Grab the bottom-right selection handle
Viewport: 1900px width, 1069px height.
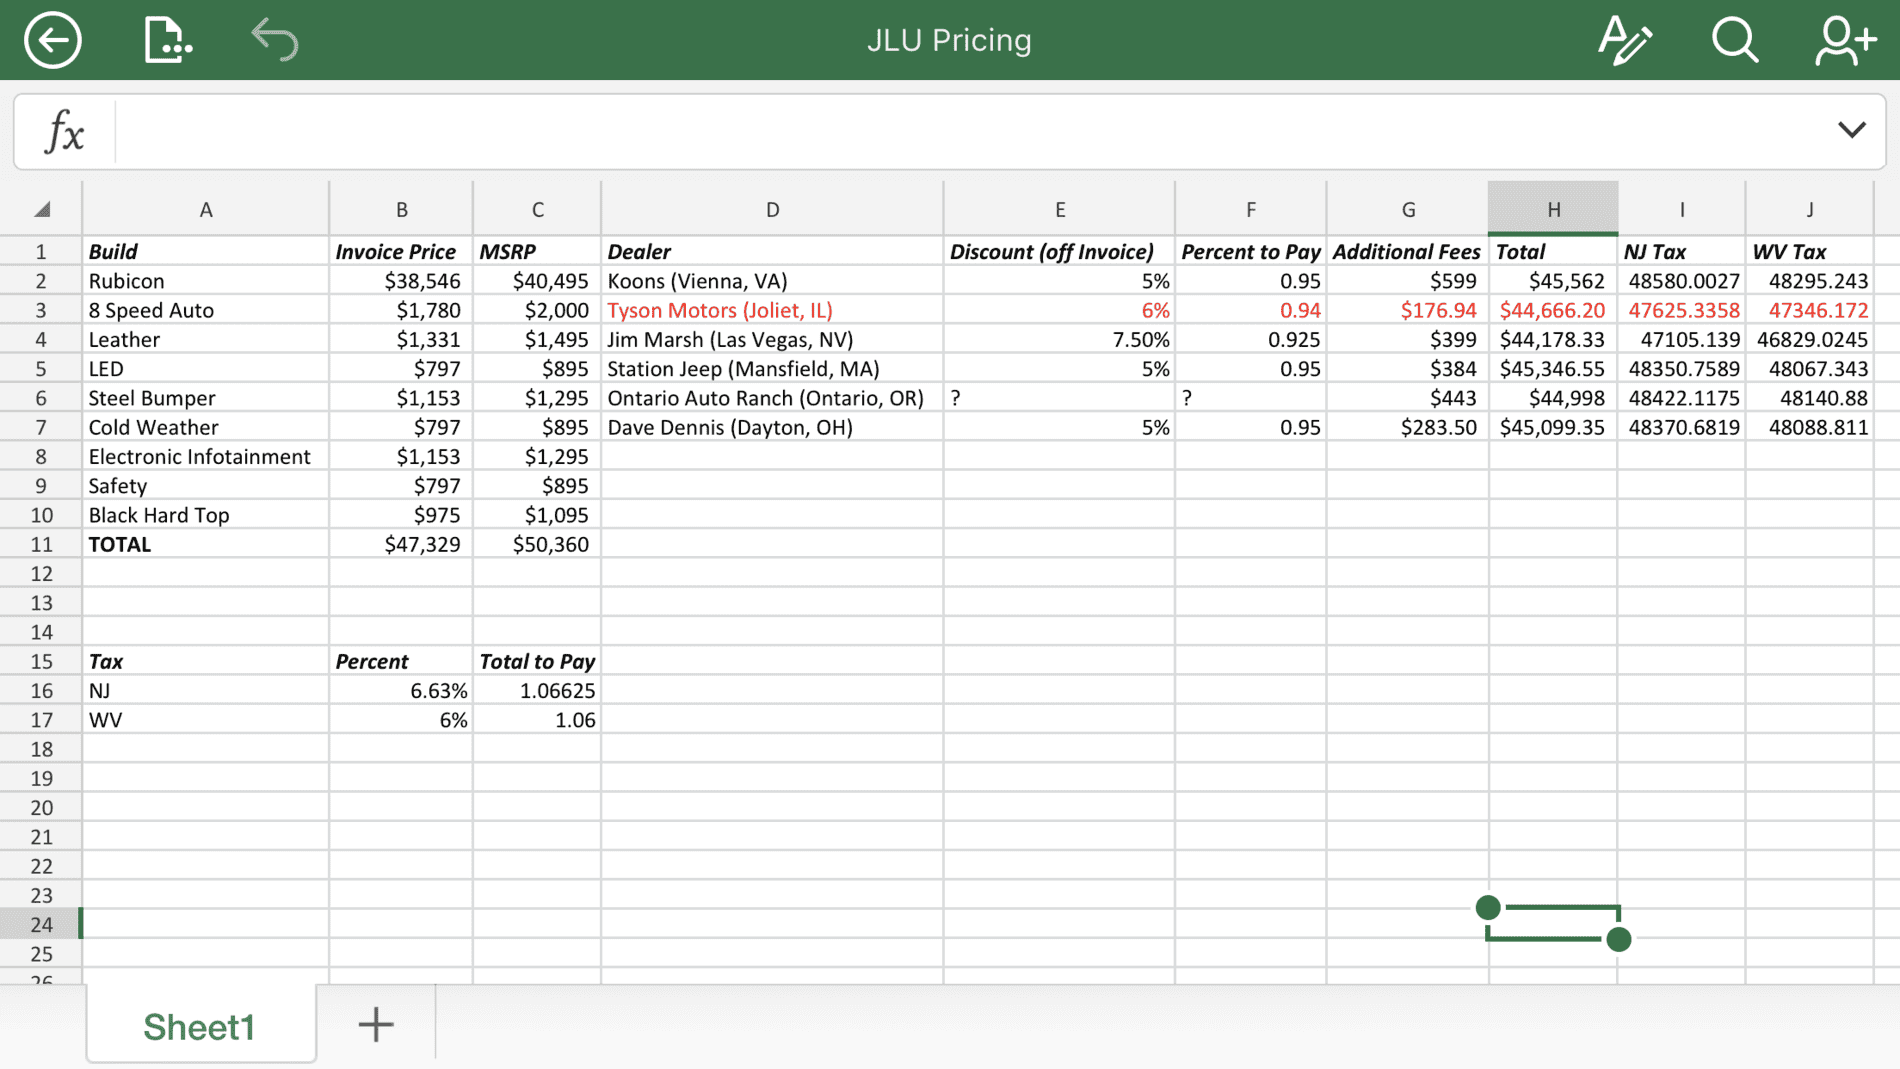[x=1619, y=939]
